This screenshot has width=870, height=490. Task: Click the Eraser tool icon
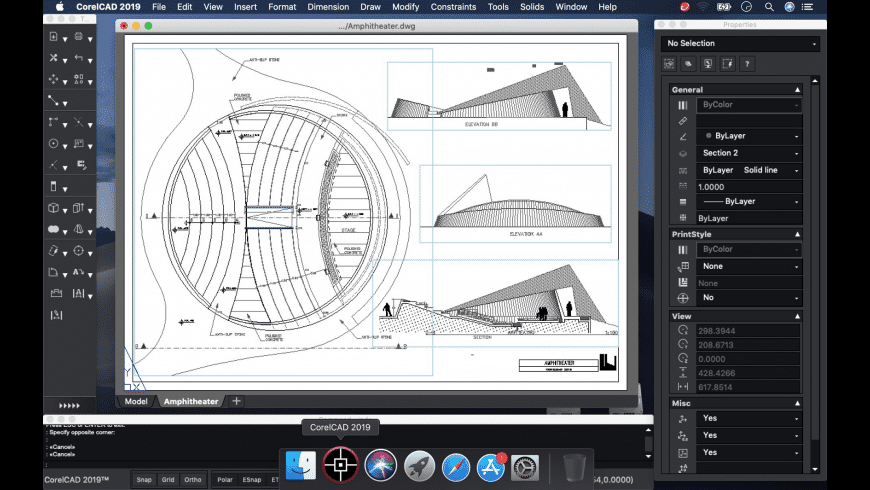point(53,250)
